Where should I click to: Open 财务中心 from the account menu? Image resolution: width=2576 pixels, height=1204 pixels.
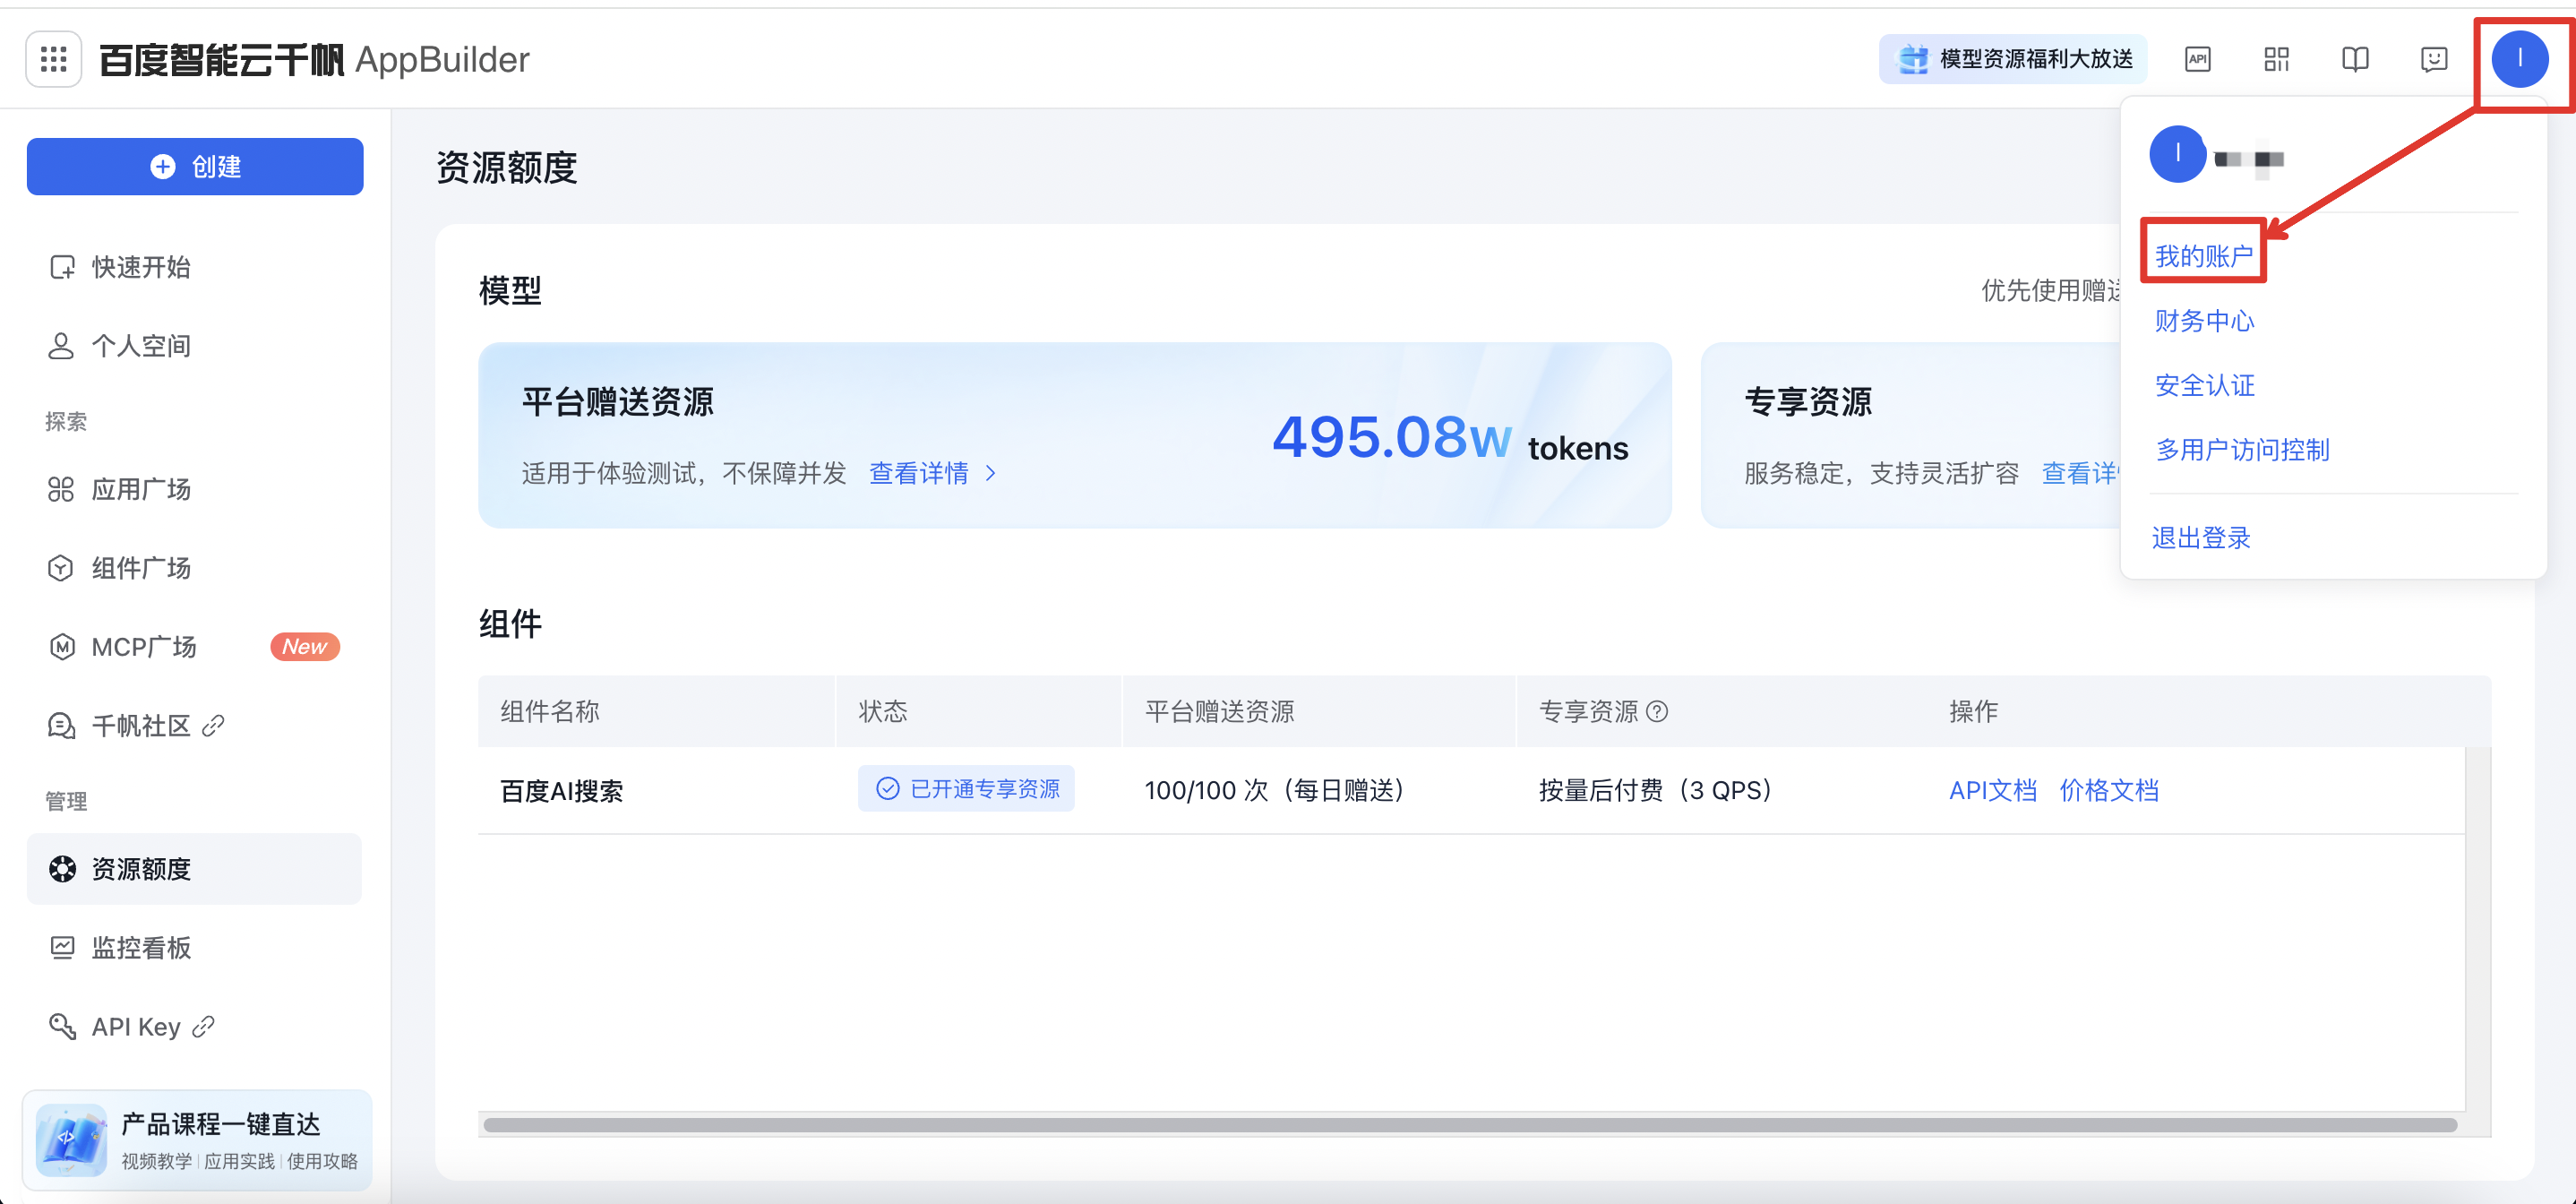coord(2204,321)
